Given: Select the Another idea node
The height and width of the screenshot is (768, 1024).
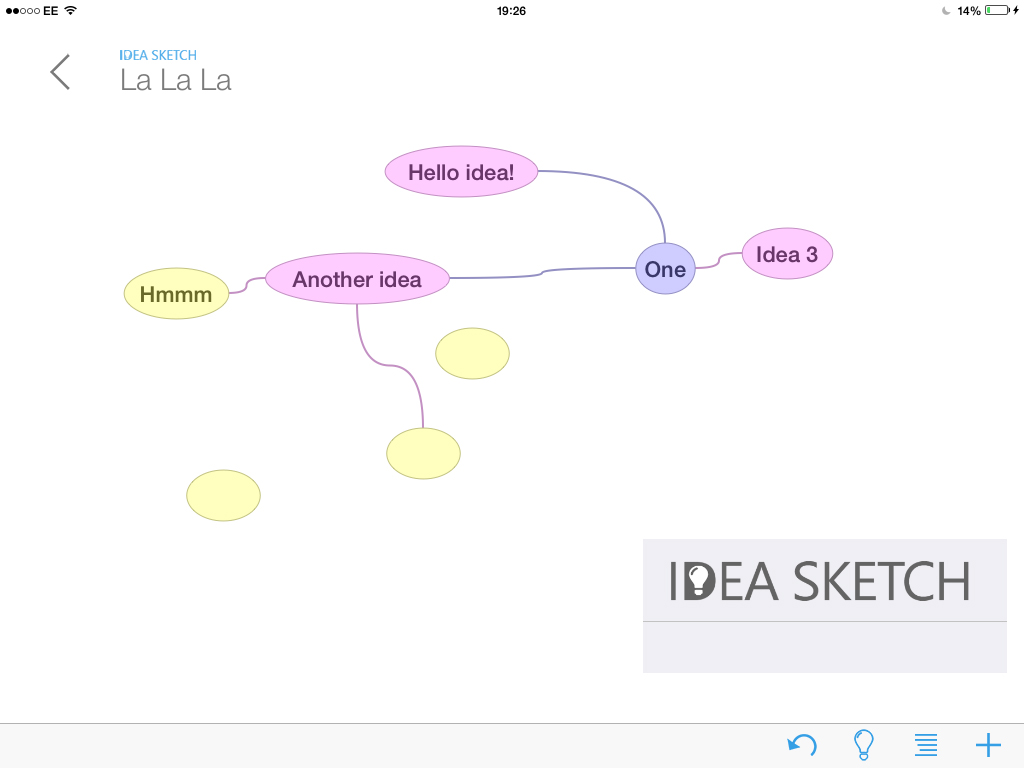Looking at the screenshot, I should coord(357,279).
